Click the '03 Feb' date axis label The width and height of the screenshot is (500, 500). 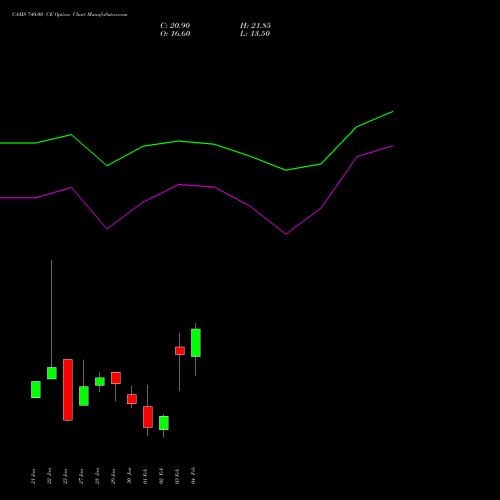[x=177, y=476]
